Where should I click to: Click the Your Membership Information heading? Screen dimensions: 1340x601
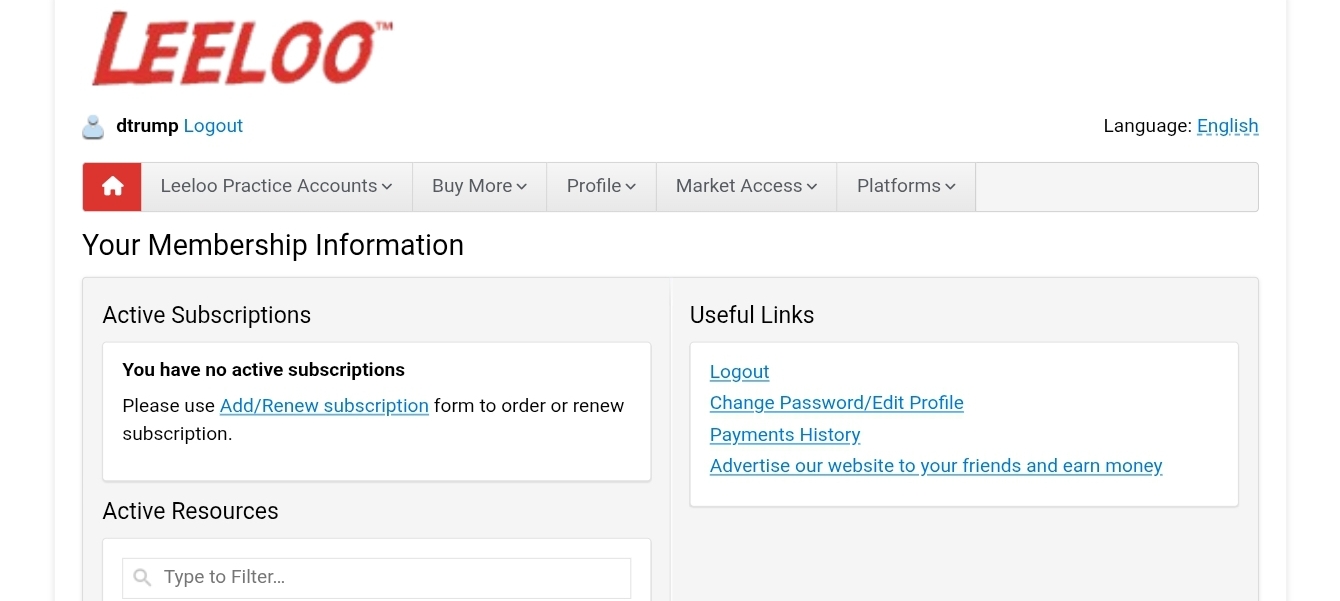coord(273,245)
